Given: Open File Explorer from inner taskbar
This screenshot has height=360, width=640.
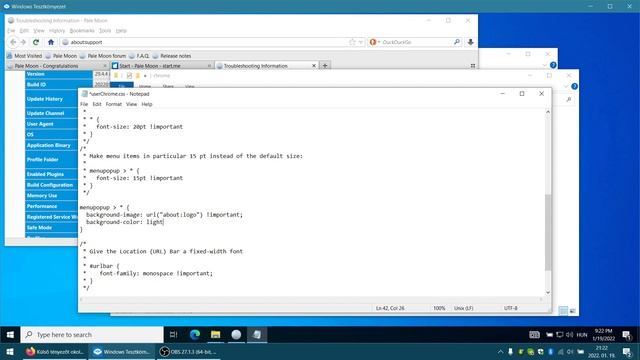Looking at the screenshot, I should (x=216, y=335).
